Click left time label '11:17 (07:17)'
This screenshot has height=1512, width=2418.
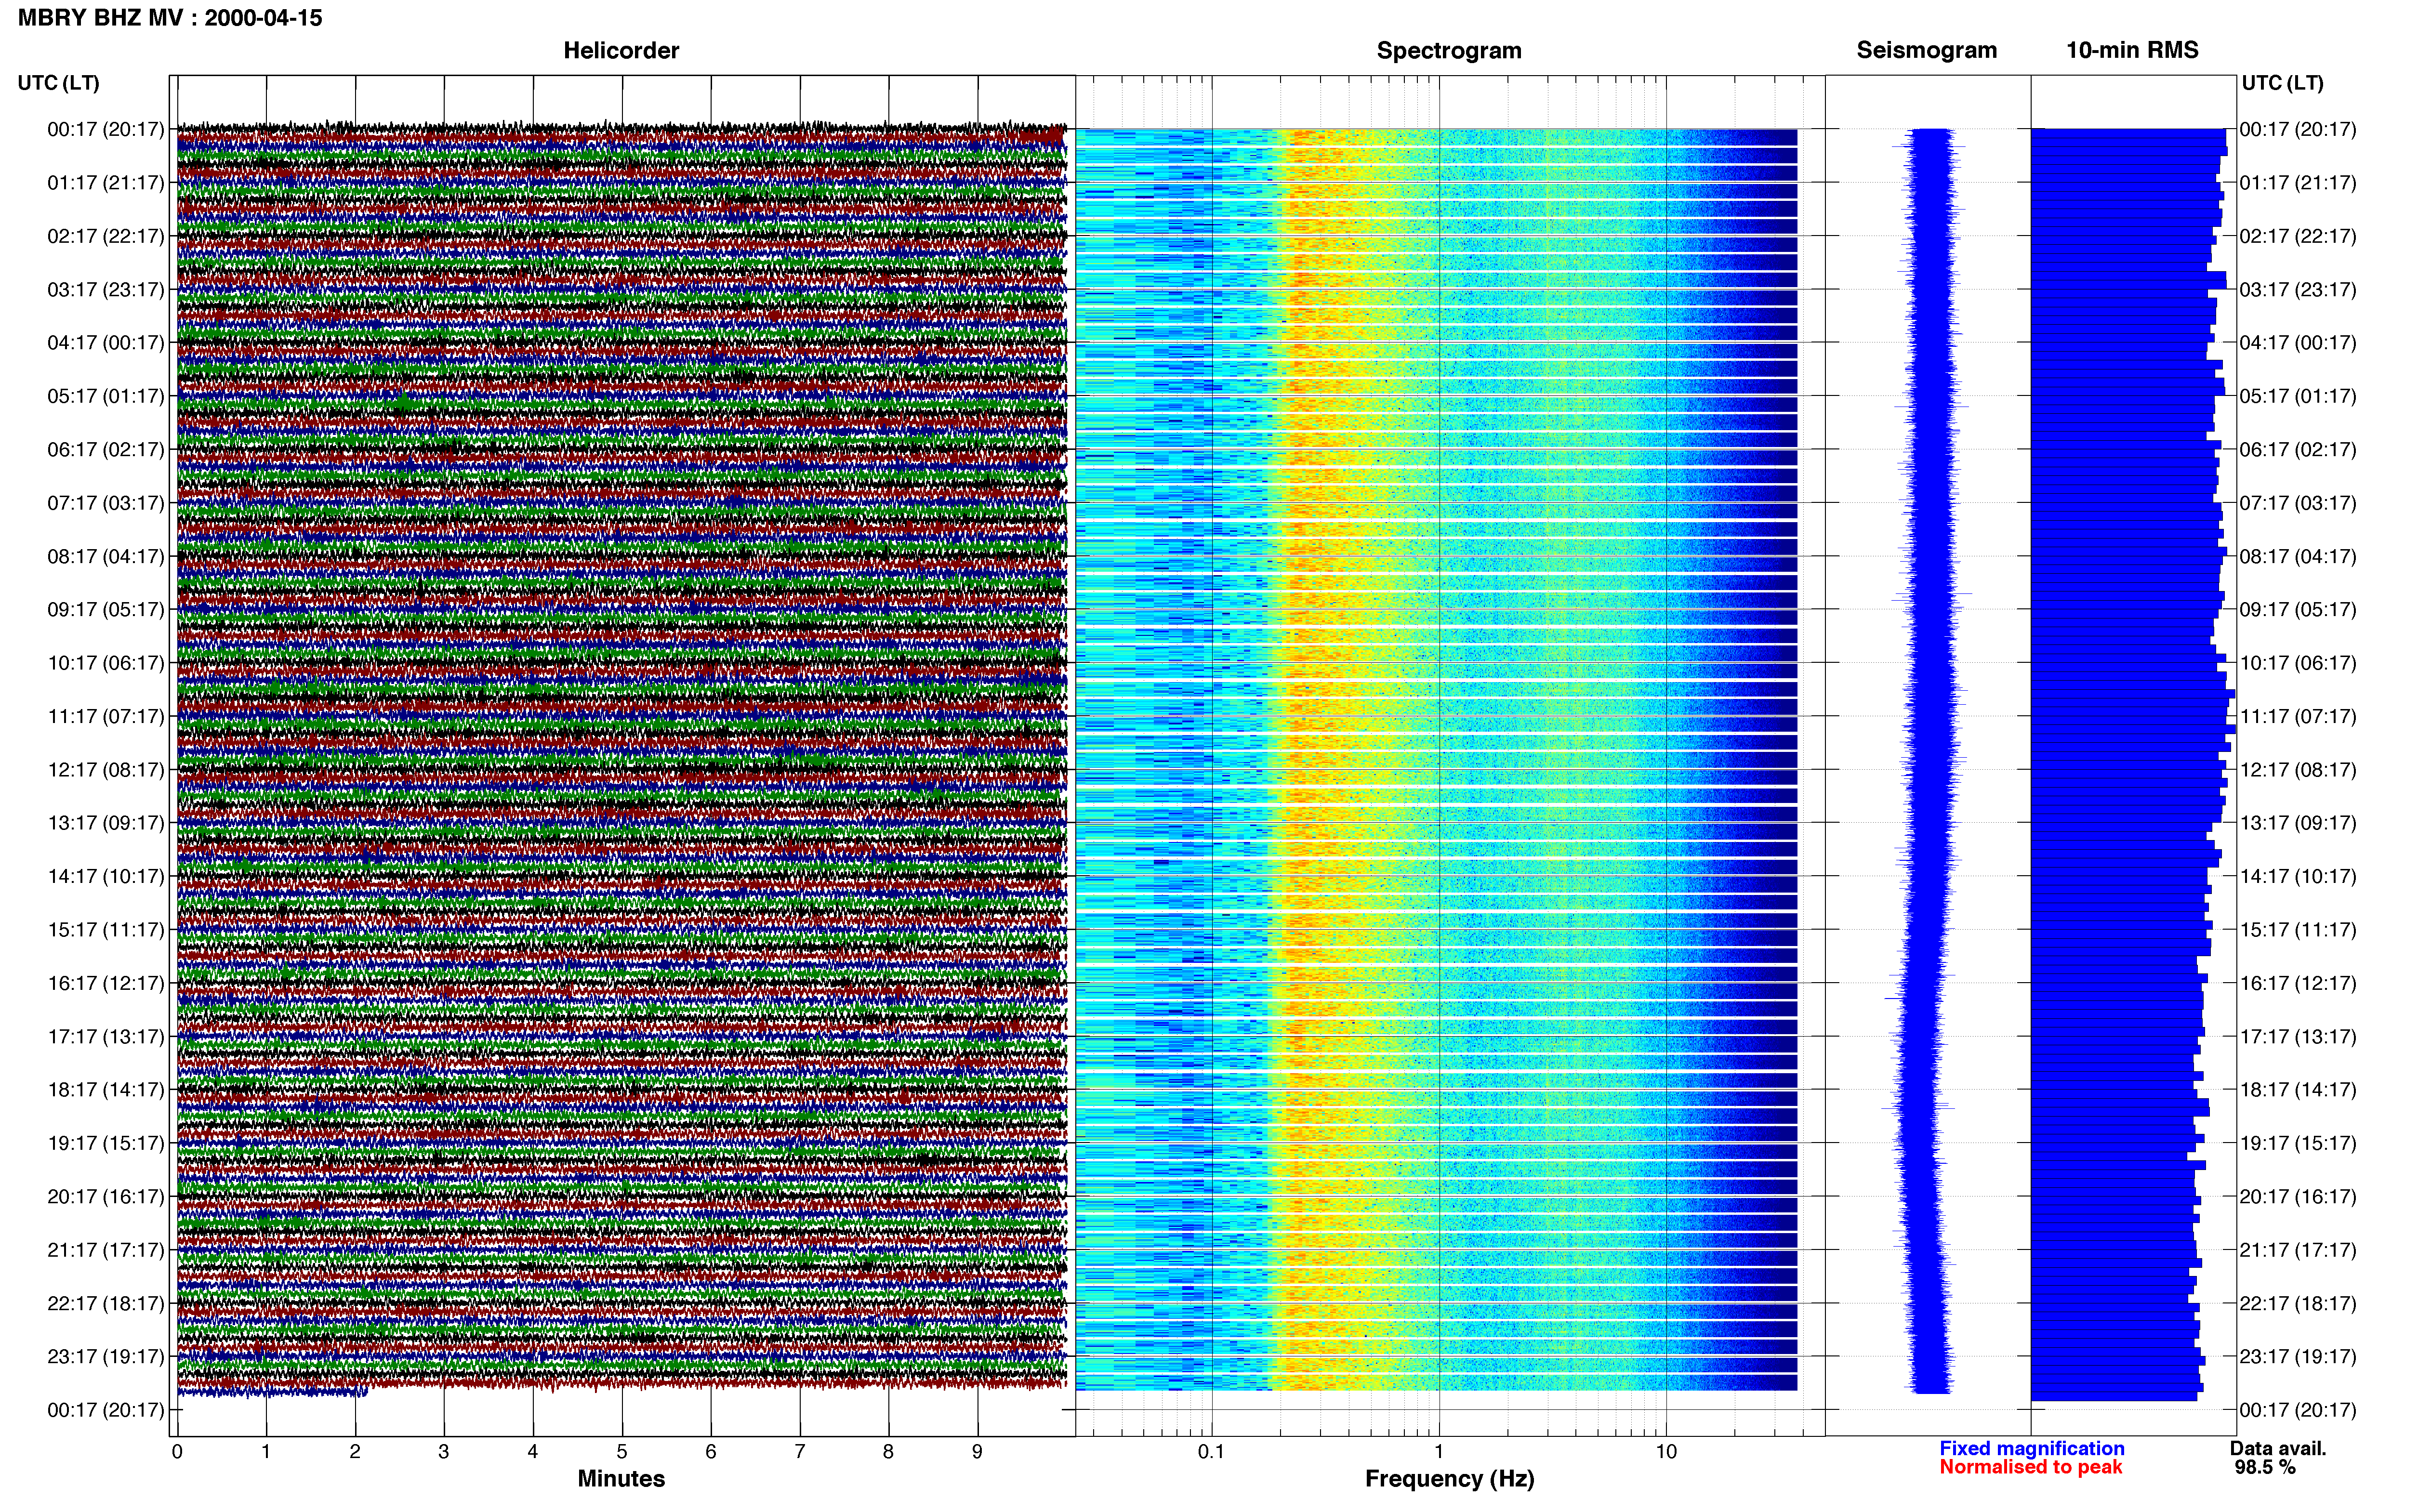(106, 717)
